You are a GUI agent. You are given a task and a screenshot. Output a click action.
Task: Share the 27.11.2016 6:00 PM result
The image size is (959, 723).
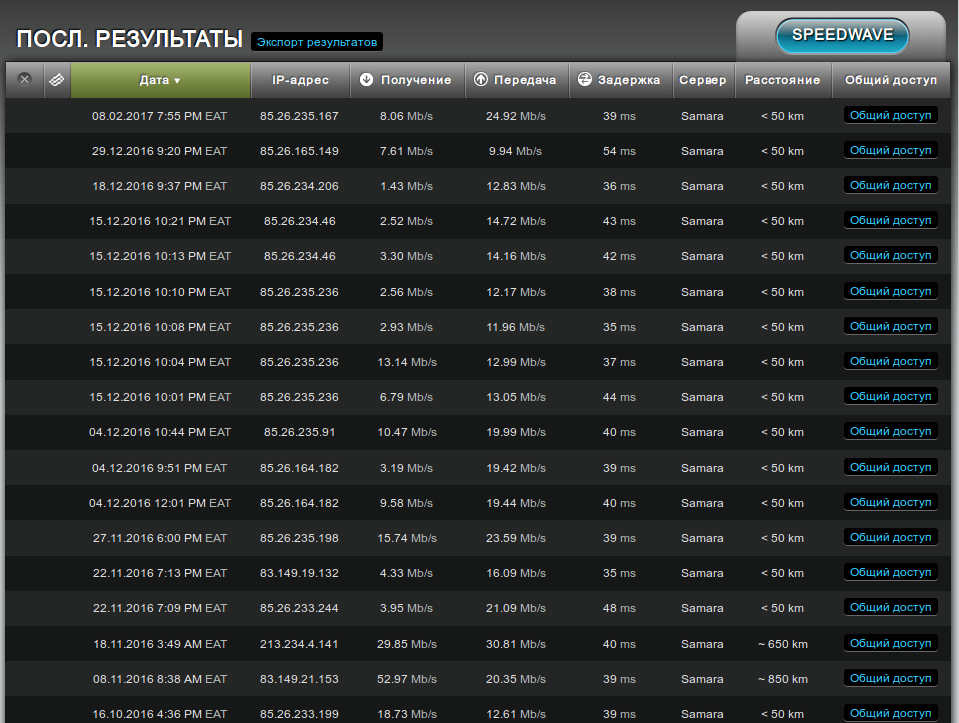(890, 537)
